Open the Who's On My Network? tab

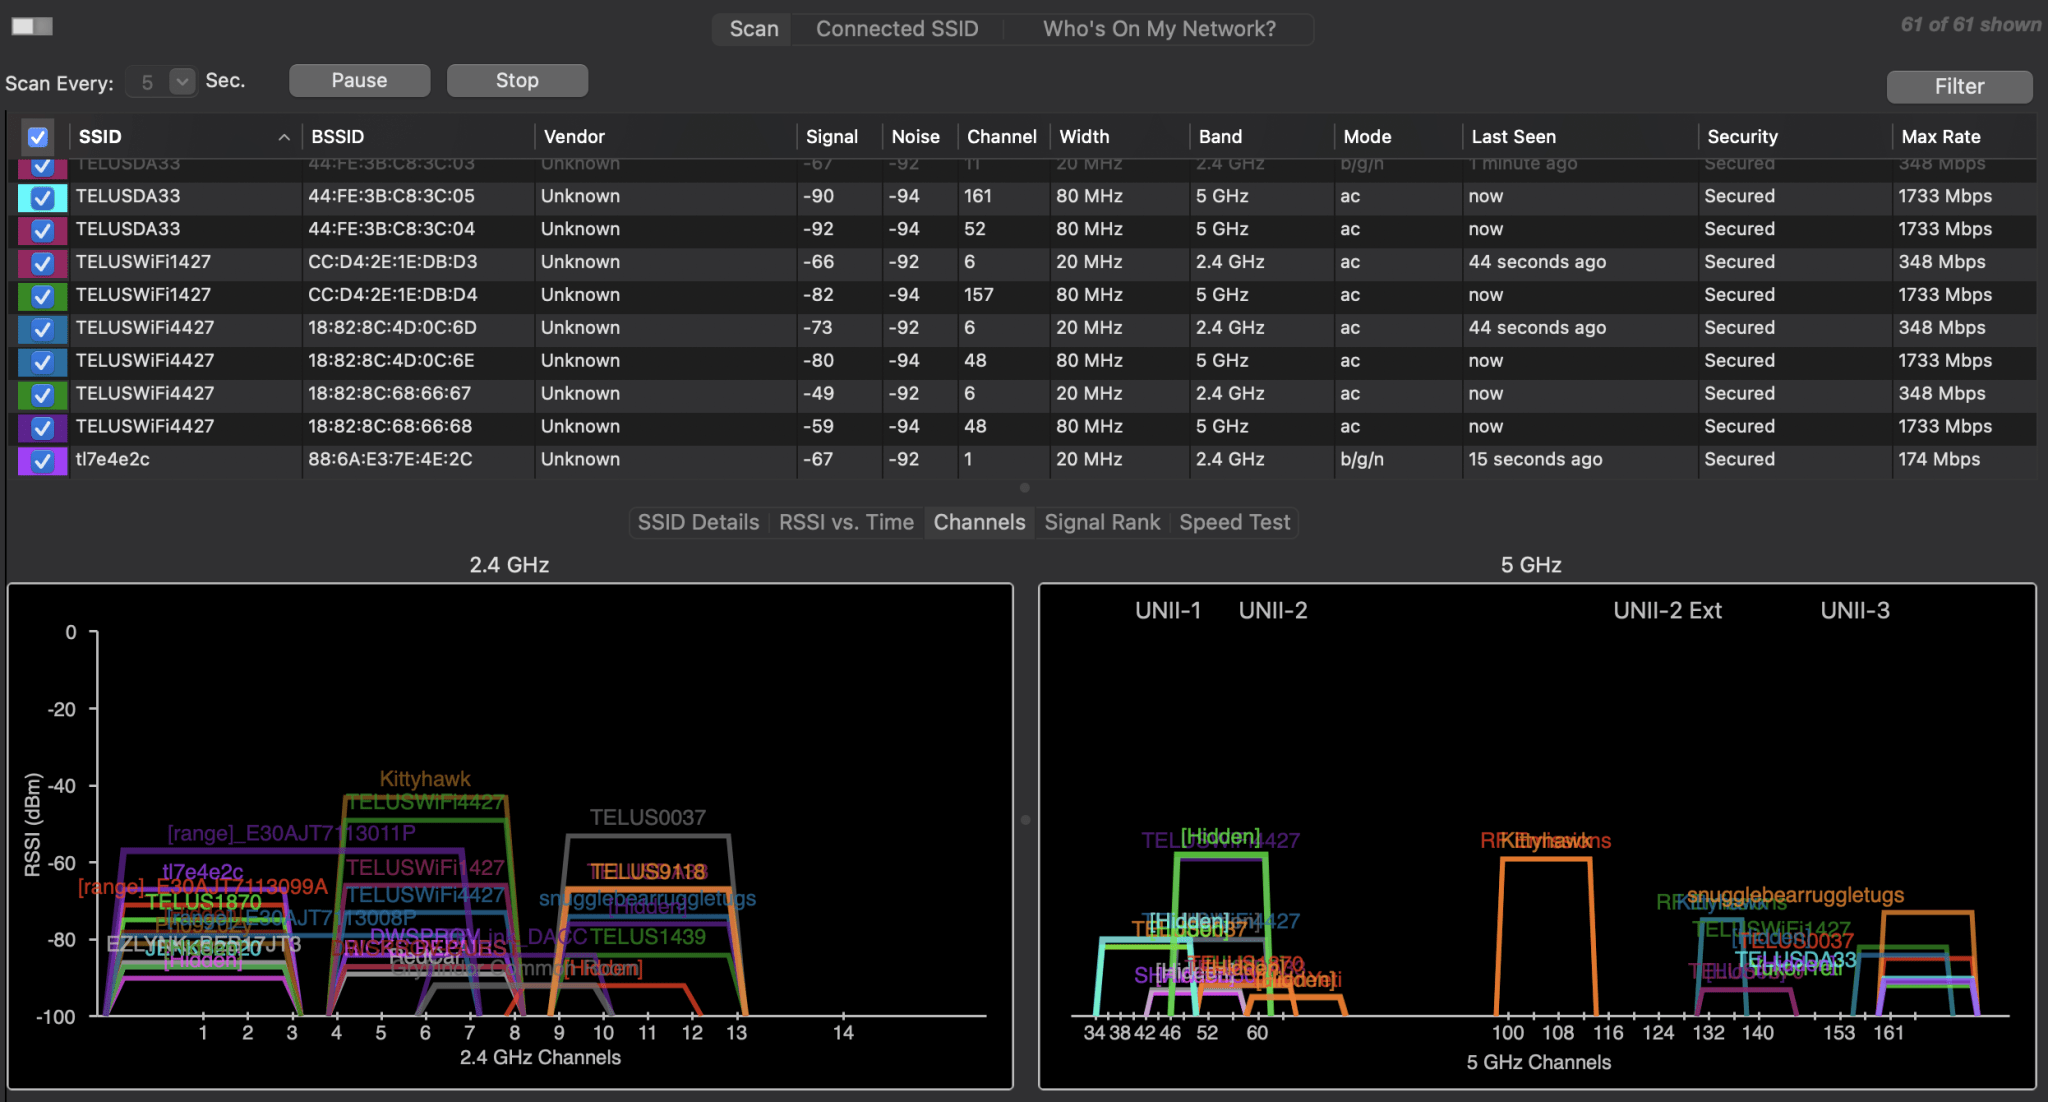pyautogui.click(x=1159, y=29)
